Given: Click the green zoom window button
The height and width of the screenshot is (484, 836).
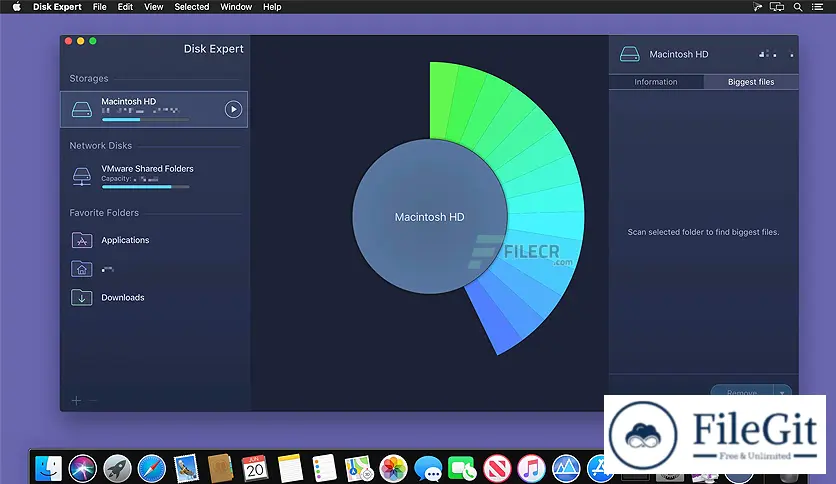Looking at the screenshot, I should pos(93,41).
